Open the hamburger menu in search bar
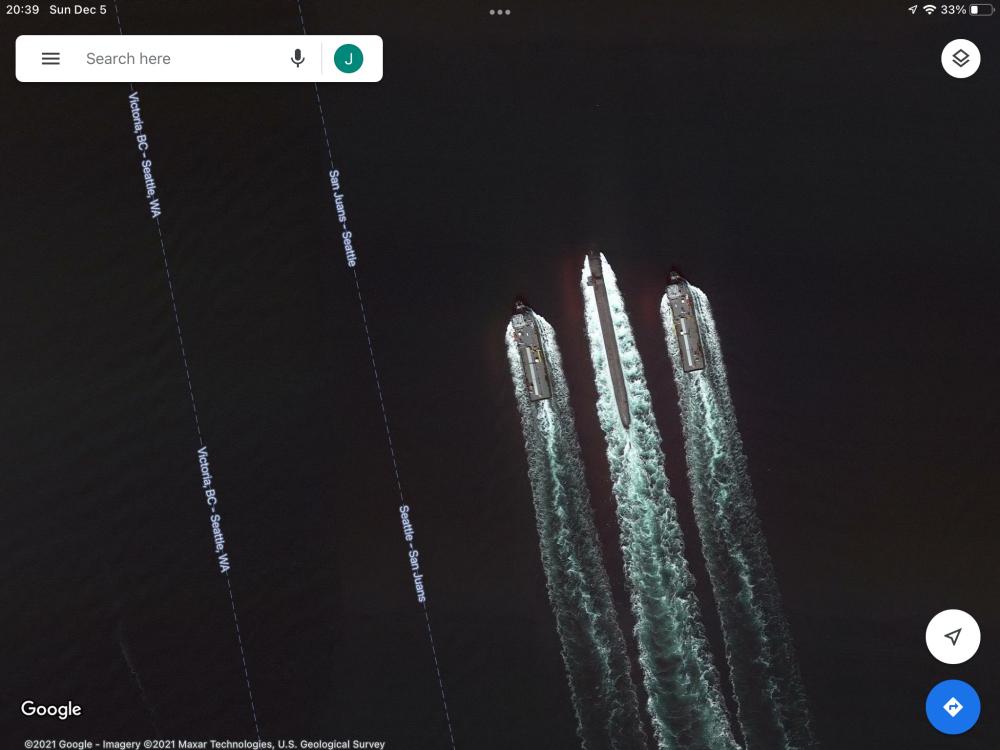Viewport: 1000px width, 750px height. [51, 59]
